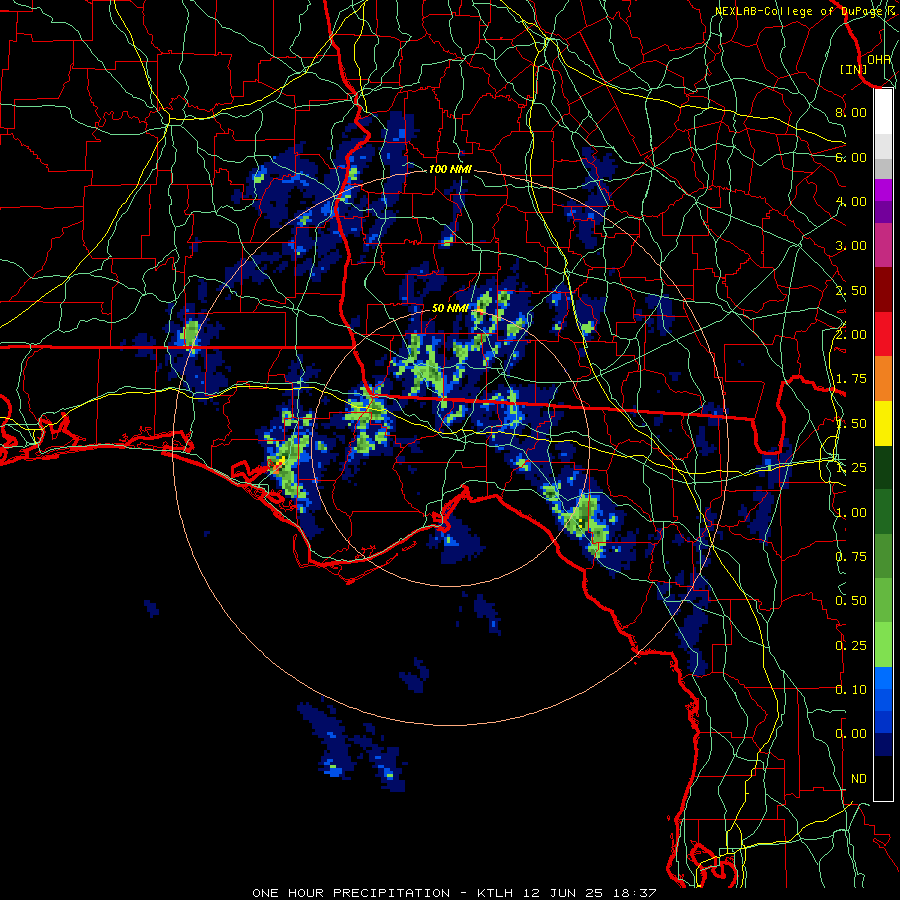
Task: Pick the darkest green legend swatch
Action: 883,468
